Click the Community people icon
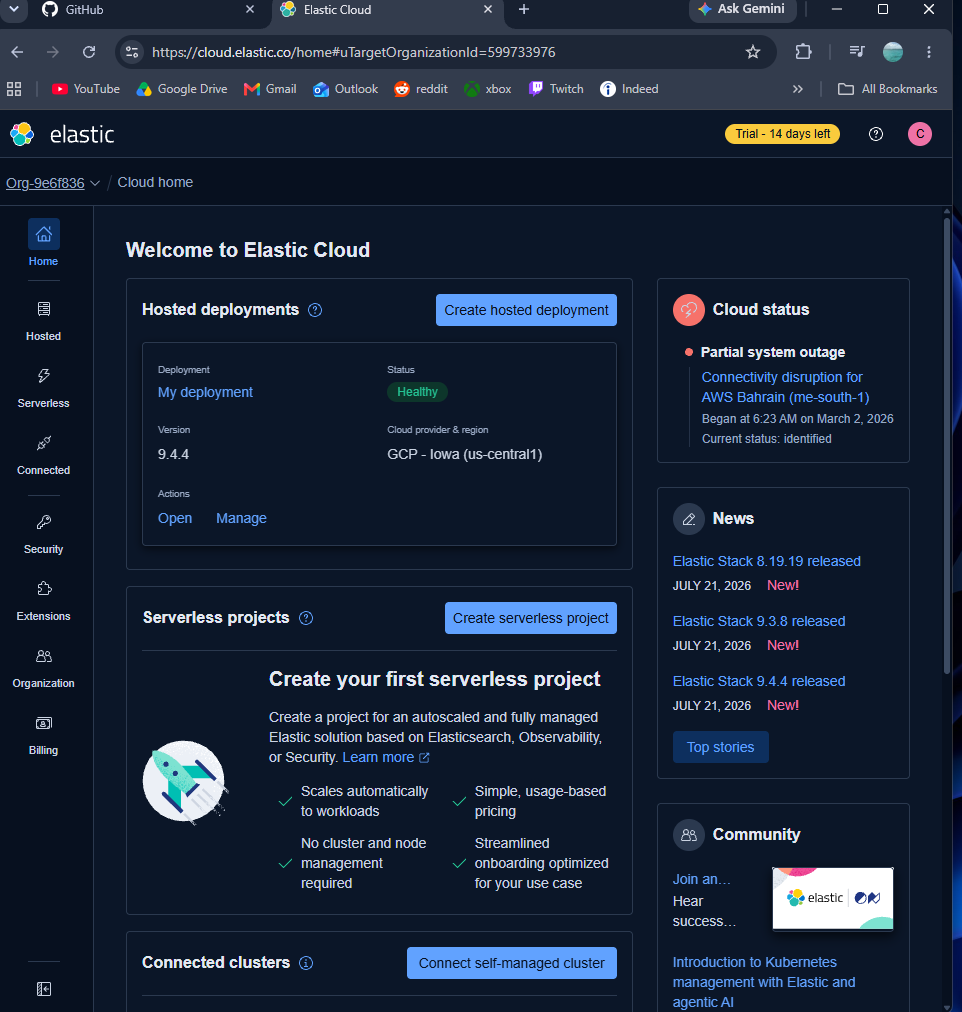 point(688,835)
